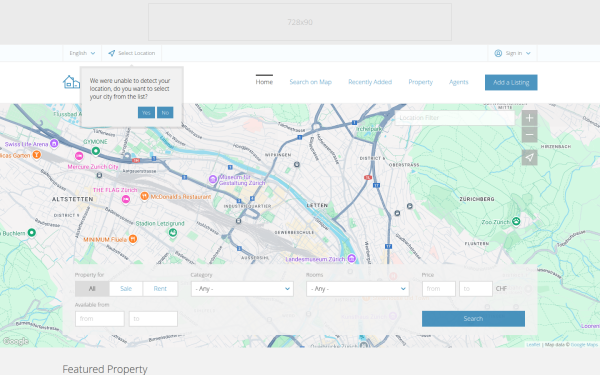Click the house logo icon
Screen dimensions: 600x375
pos(71,82)
